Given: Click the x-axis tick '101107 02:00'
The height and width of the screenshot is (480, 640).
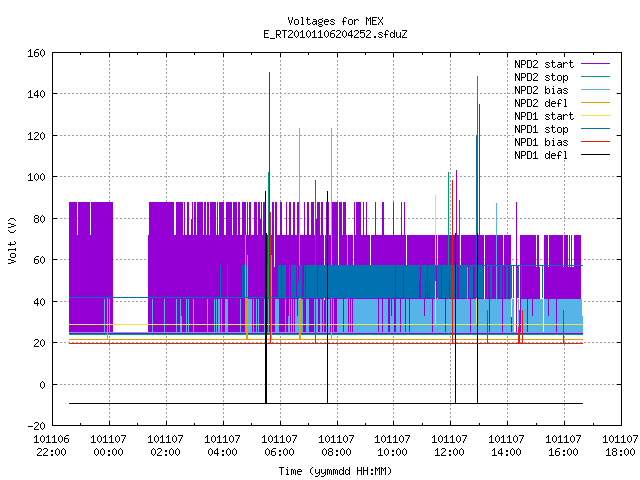Looking at the screenshot, I should (x=165, y=446).
